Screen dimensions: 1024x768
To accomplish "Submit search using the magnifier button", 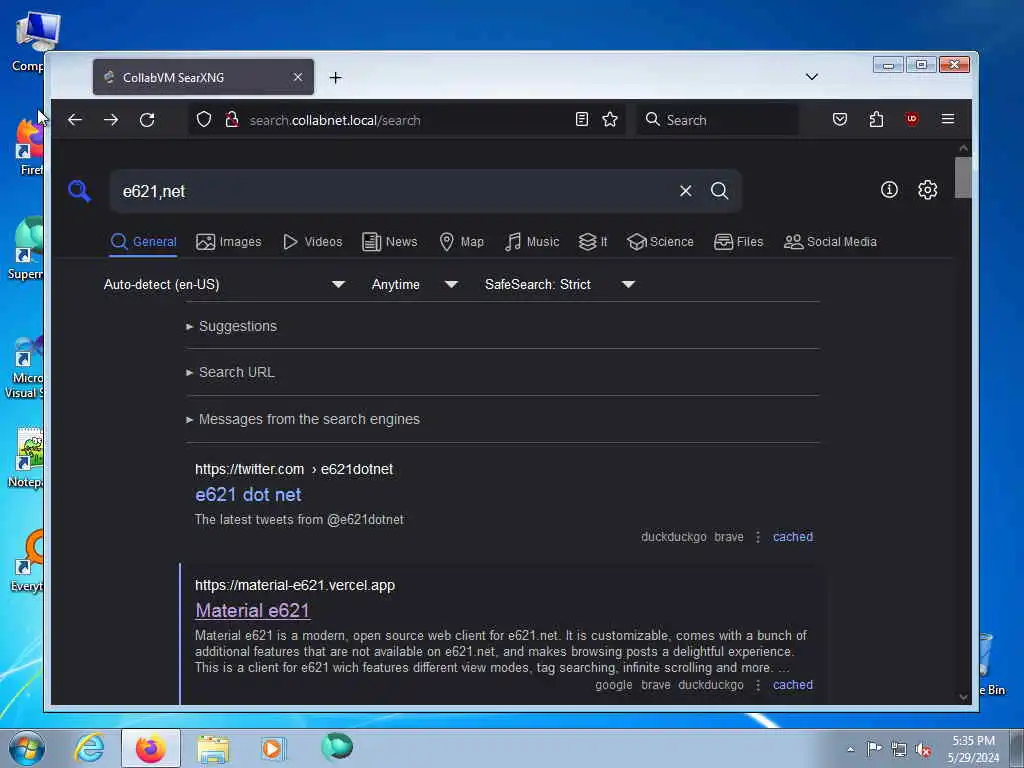I will click(x=719, y=191).
